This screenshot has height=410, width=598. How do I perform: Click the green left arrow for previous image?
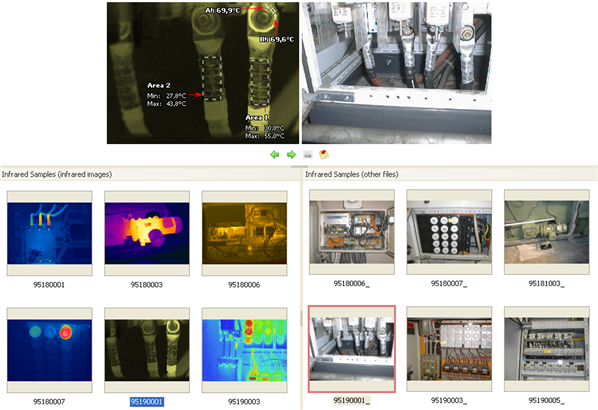tap(274, 154)
